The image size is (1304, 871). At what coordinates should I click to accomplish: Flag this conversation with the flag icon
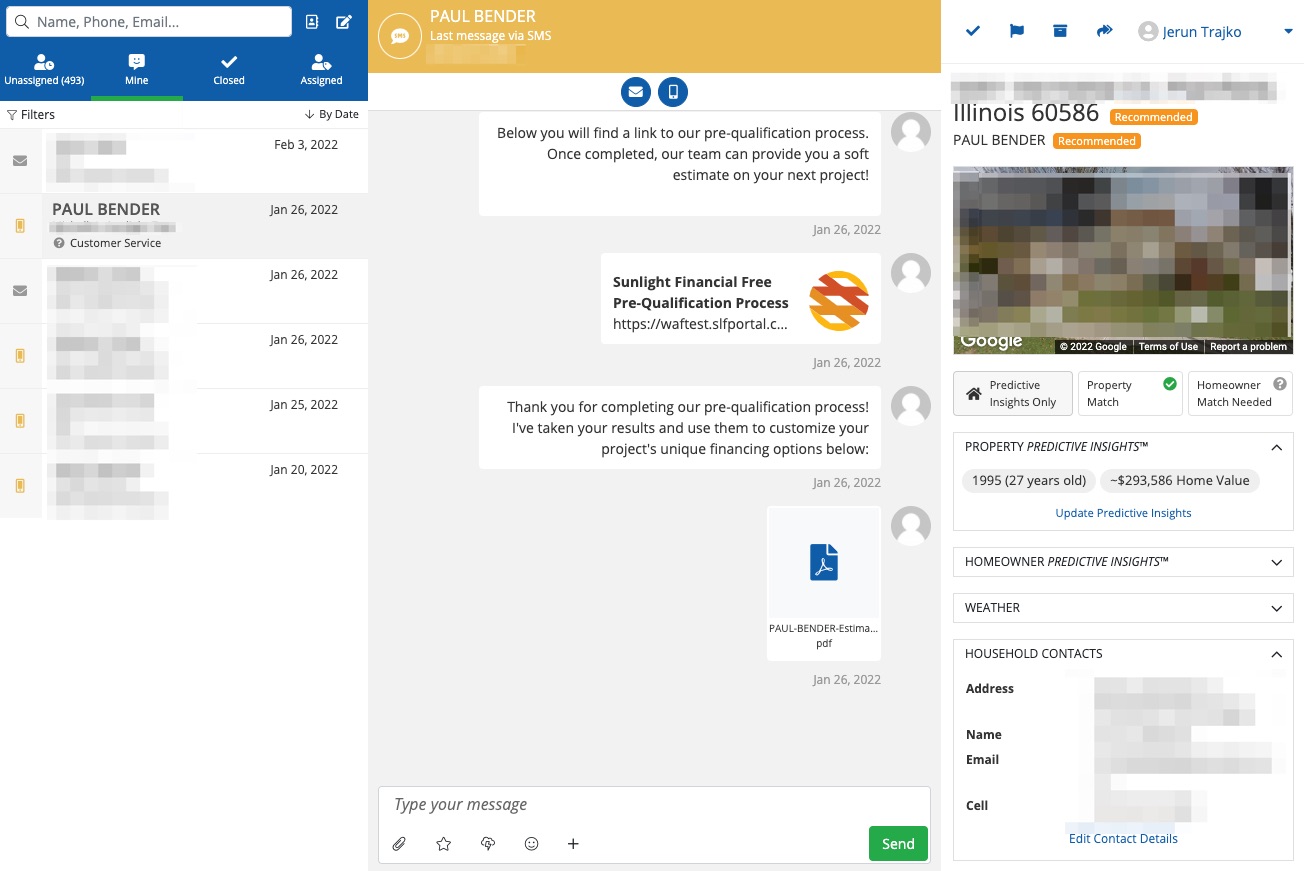click(1016, 31)
